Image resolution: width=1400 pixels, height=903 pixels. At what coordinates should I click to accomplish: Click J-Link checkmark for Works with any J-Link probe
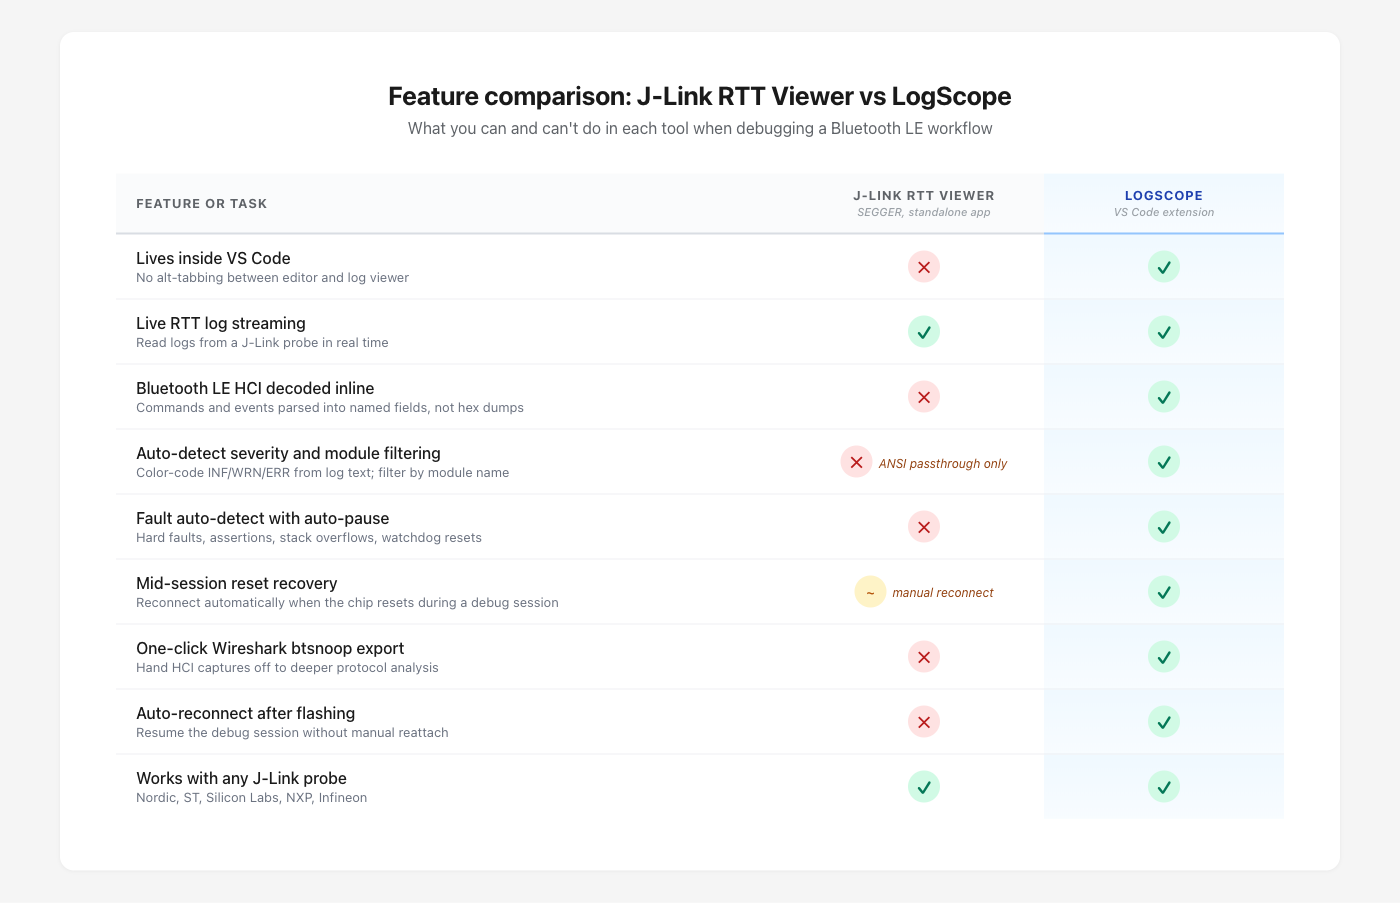point(924,787)
